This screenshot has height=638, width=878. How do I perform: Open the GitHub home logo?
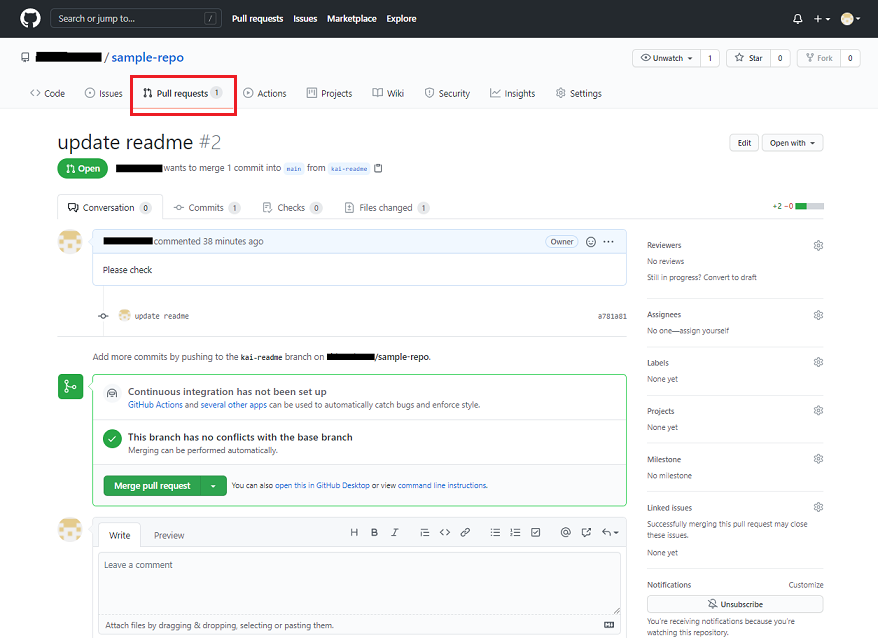[x=30, y=18]
